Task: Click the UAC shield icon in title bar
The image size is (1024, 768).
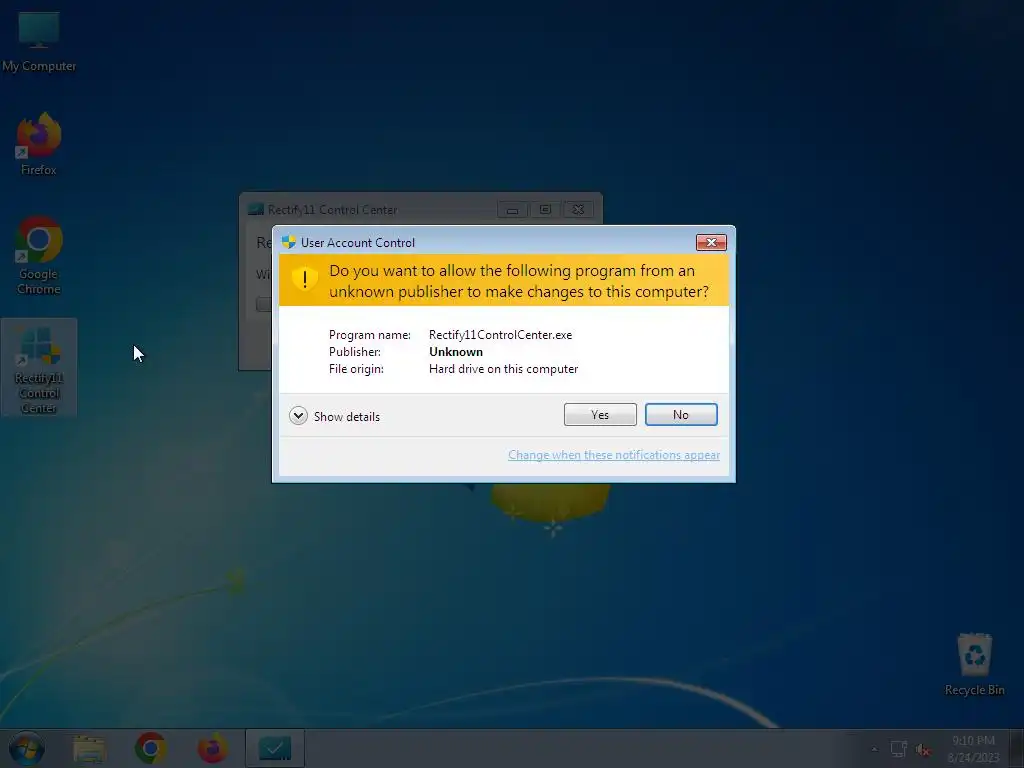Action: pos(289,242)
